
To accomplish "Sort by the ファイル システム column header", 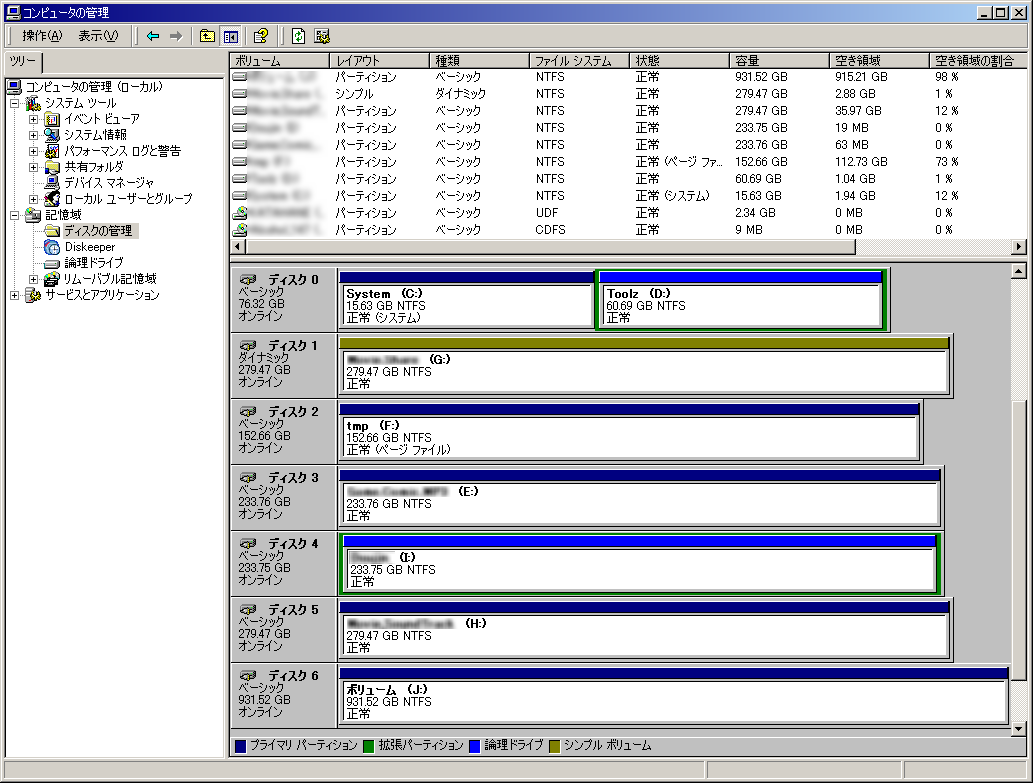I will [580, 61].
